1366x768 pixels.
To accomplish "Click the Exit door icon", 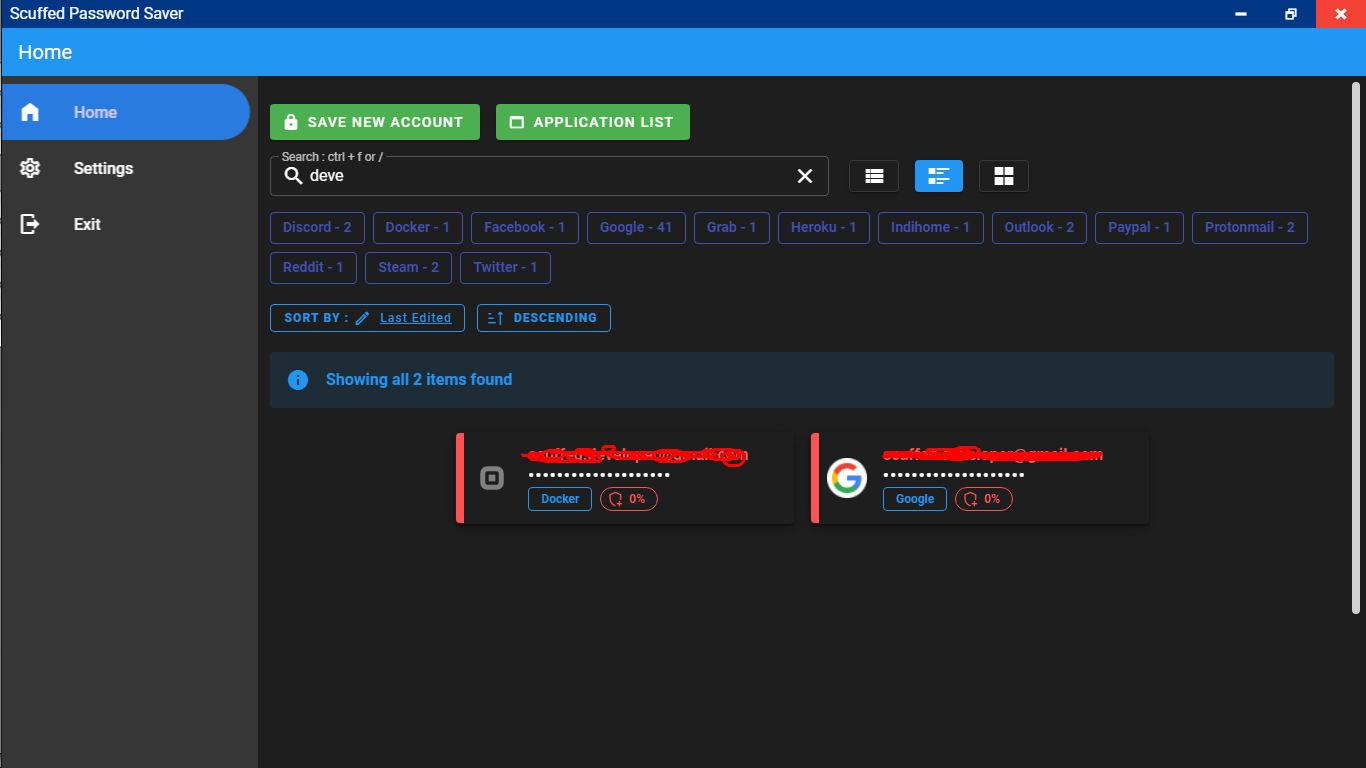I will coord(30,224).
